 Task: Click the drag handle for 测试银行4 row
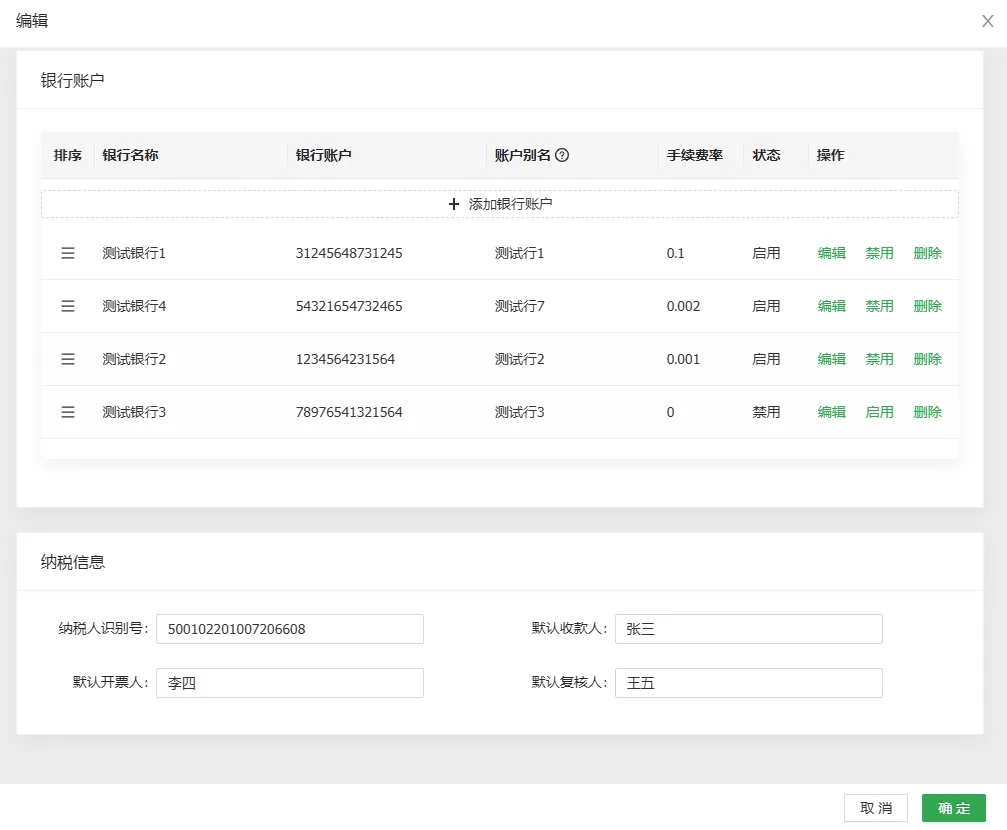68,306
